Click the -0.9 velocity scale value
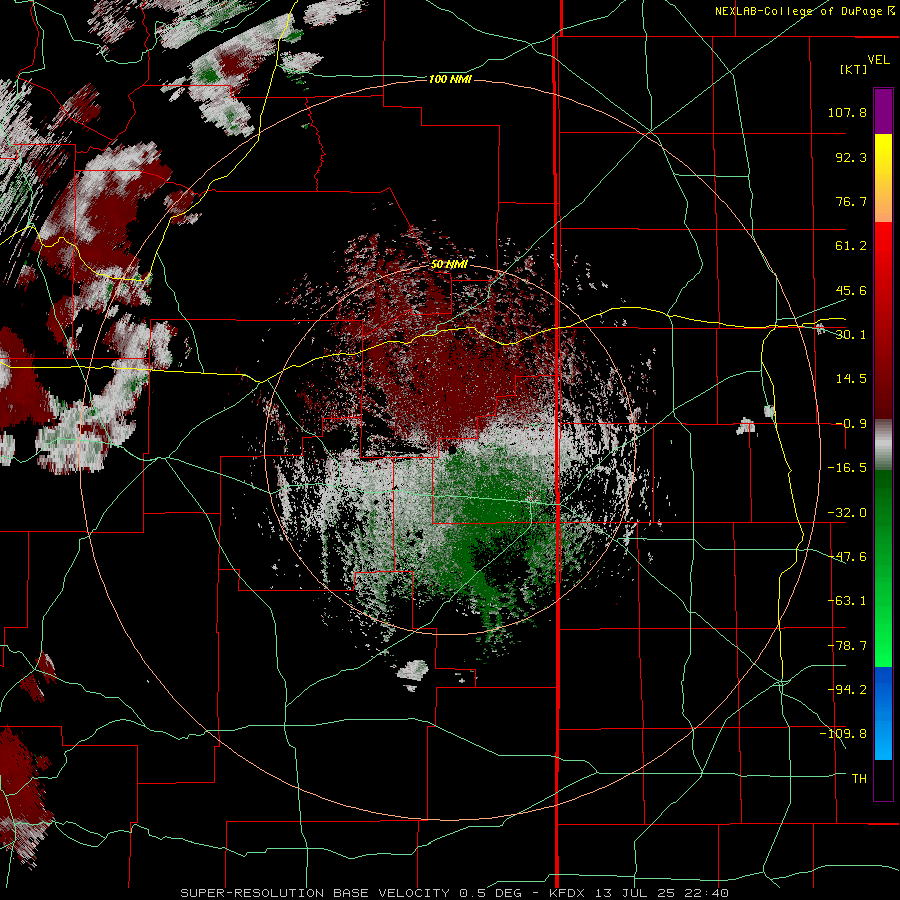The height and width of the screenshot is (900, 900). click(x=851, y=424)
